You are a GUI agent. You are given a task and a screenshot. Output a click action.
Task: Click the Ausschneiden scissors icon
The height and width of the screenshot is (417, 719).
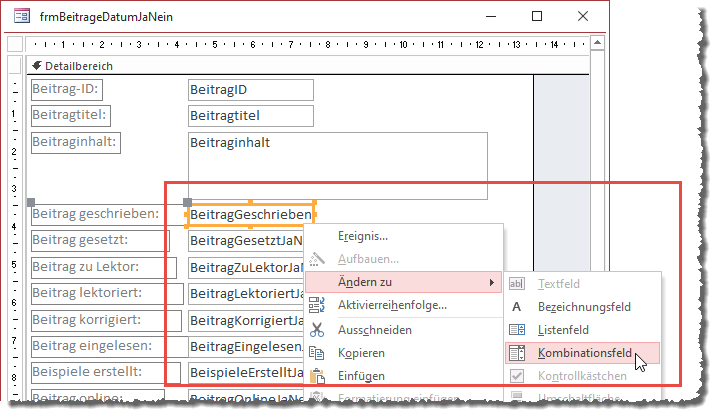[317, 330]
